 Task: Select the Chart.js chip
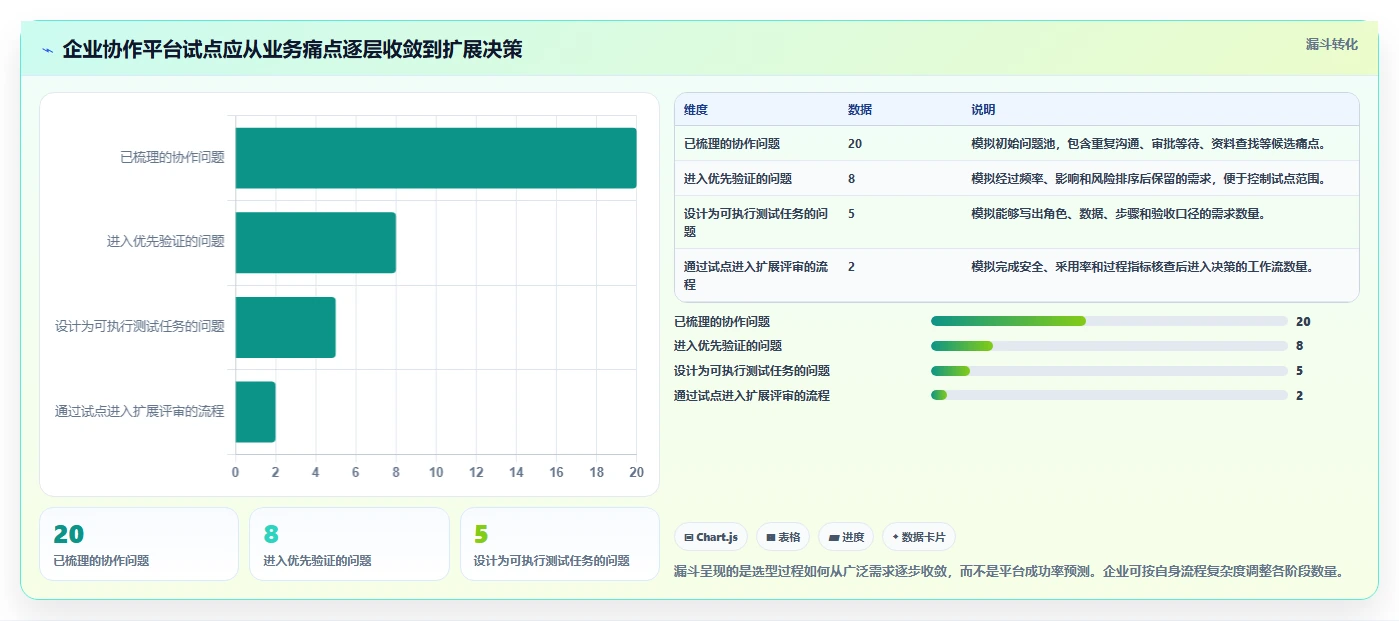[711, 537]
